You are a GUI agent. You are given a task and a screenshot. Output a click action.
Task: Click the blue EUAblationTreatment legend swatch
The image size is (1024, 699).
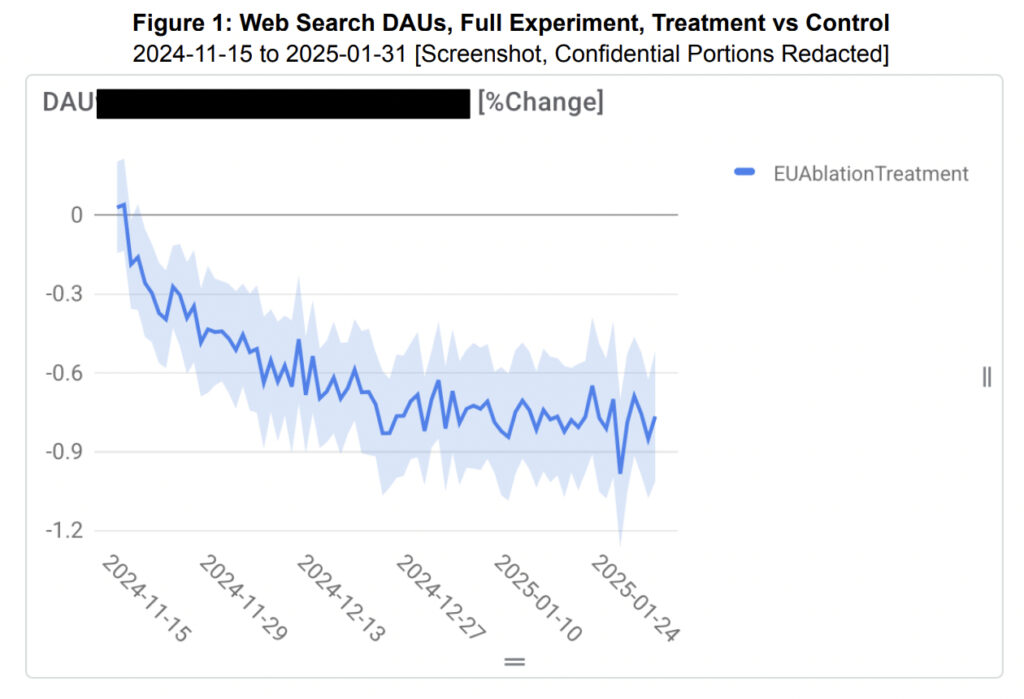tap(744, 173)
